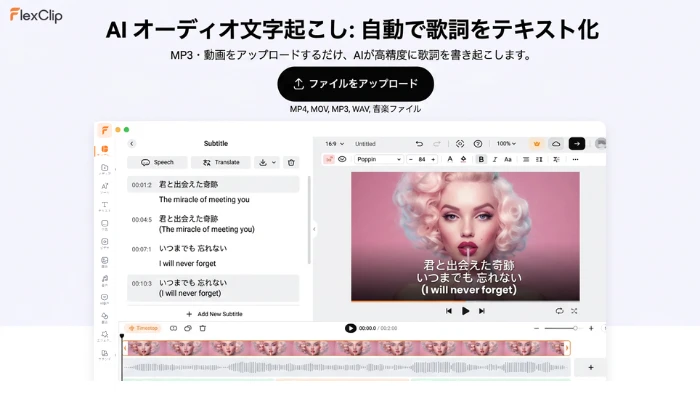The image size is (700, 400).
Task: Click the duplicate icon in timeline toolbar
Action: [x=188, y=328]
